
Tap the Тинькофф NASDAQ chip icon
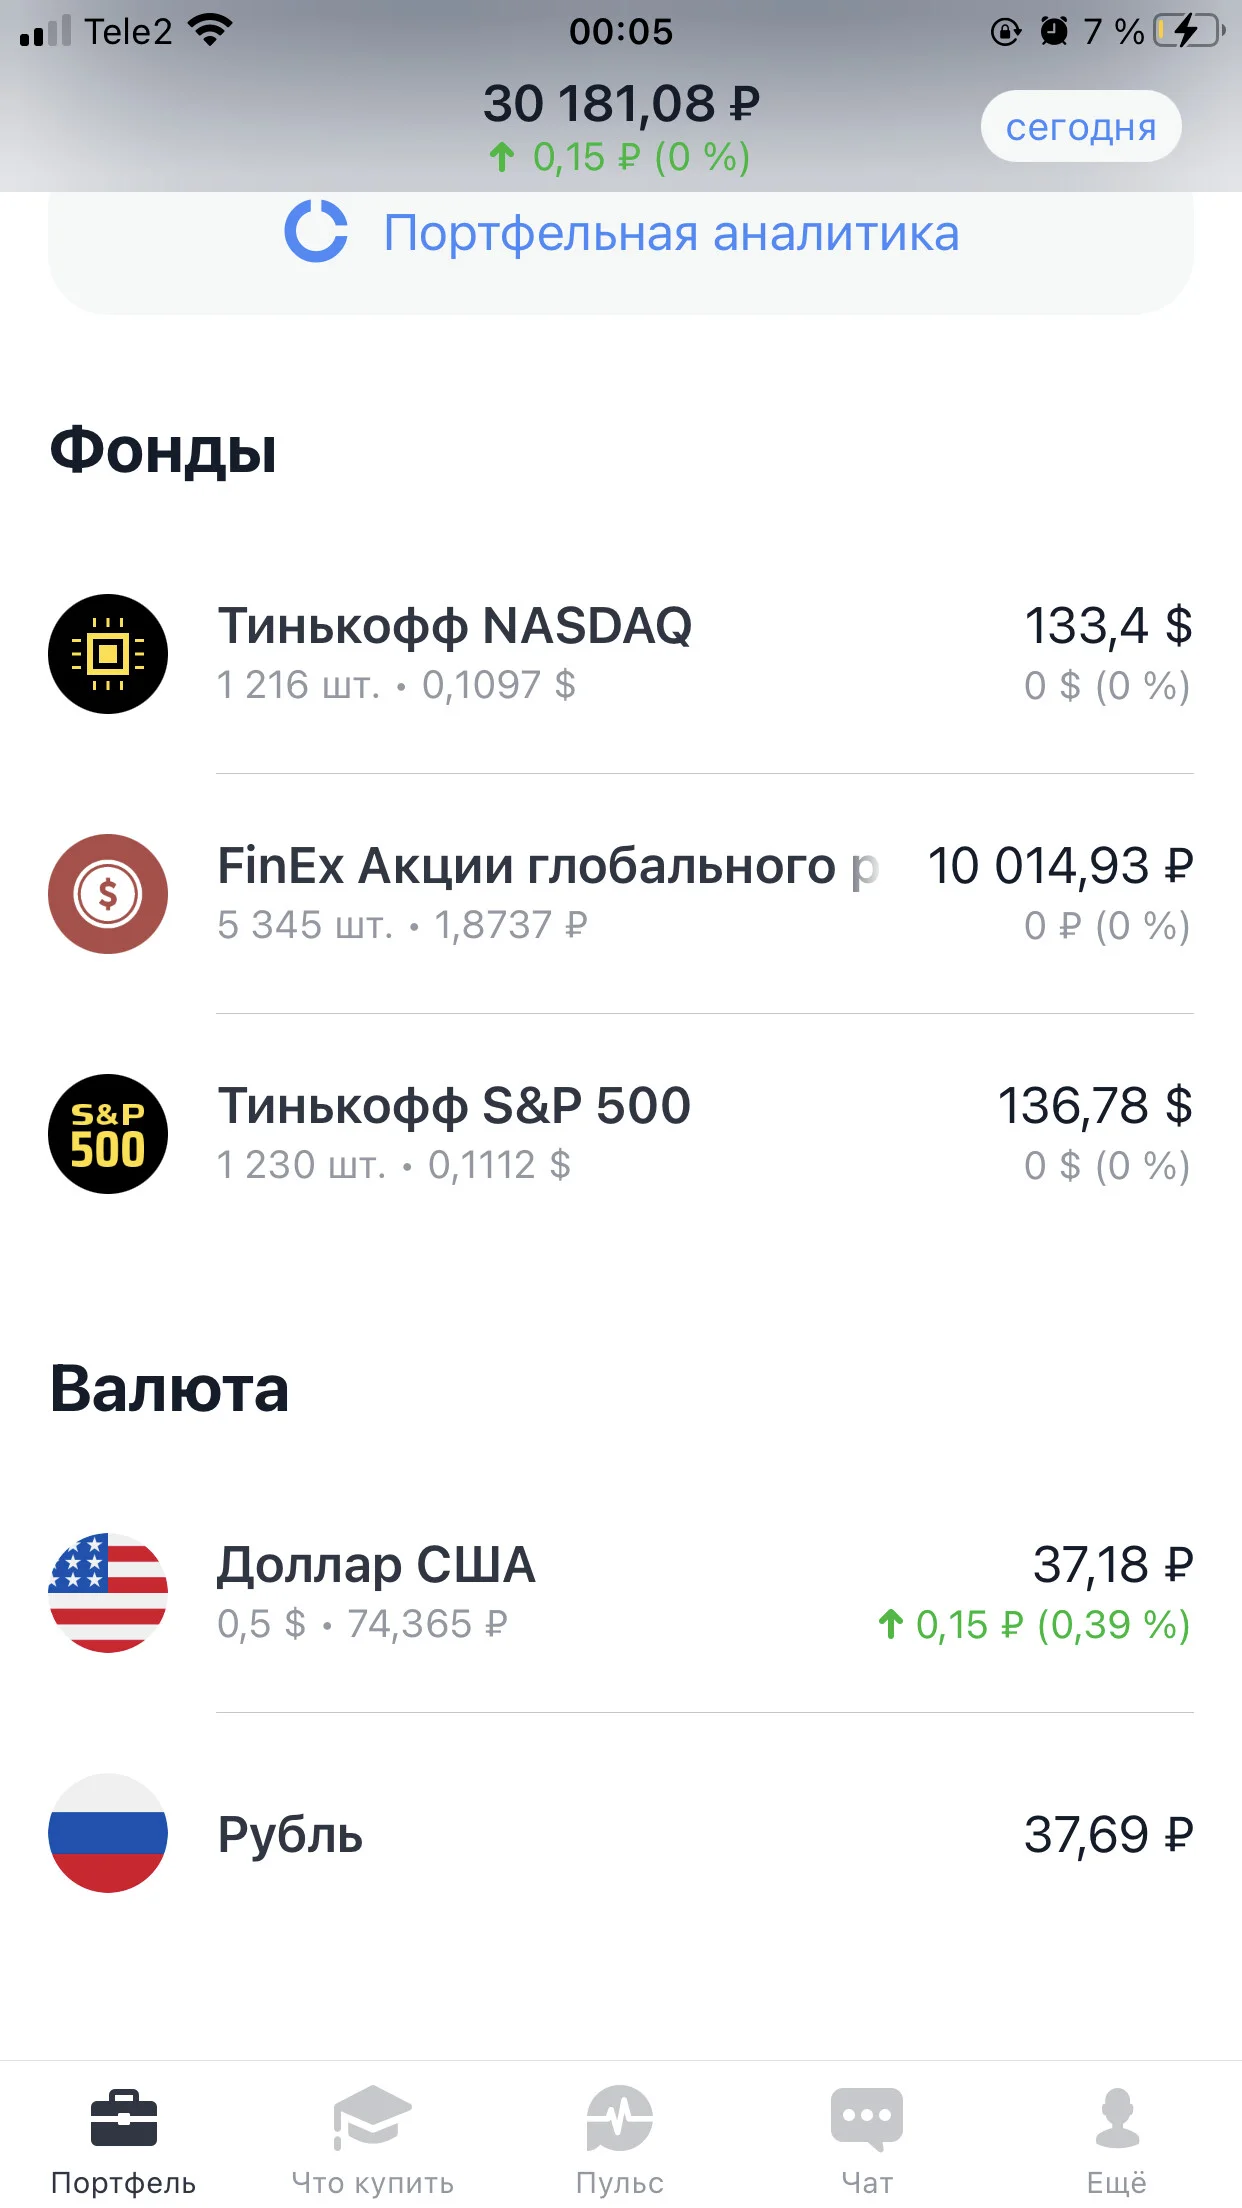108,654
